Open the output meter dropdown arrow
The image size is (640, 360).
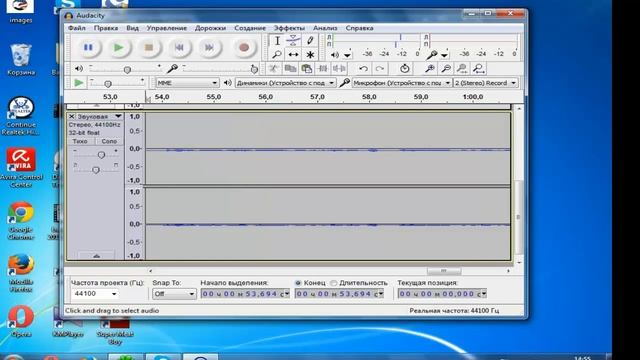347,55
